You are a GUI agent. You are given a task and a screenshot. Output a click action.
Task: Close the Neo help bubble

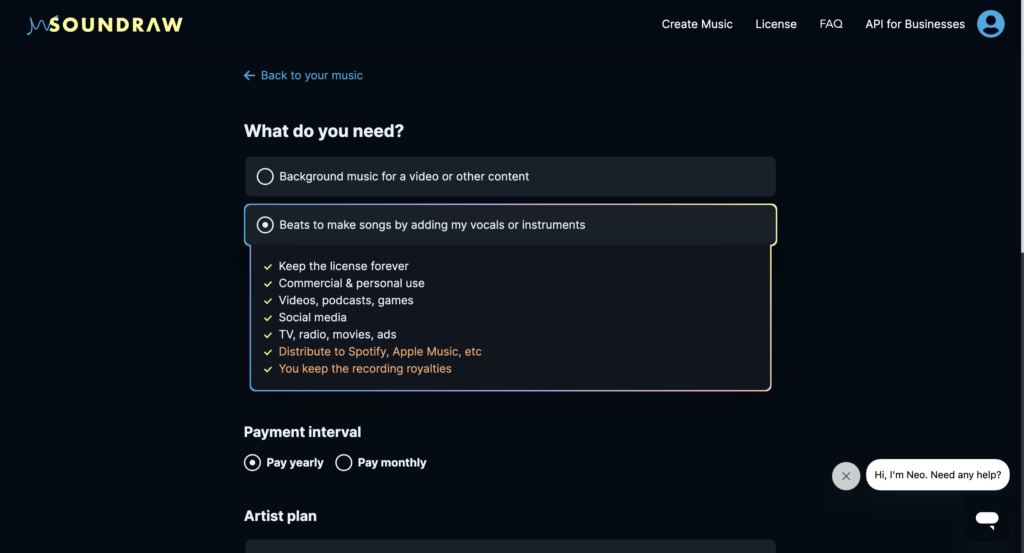846,476
